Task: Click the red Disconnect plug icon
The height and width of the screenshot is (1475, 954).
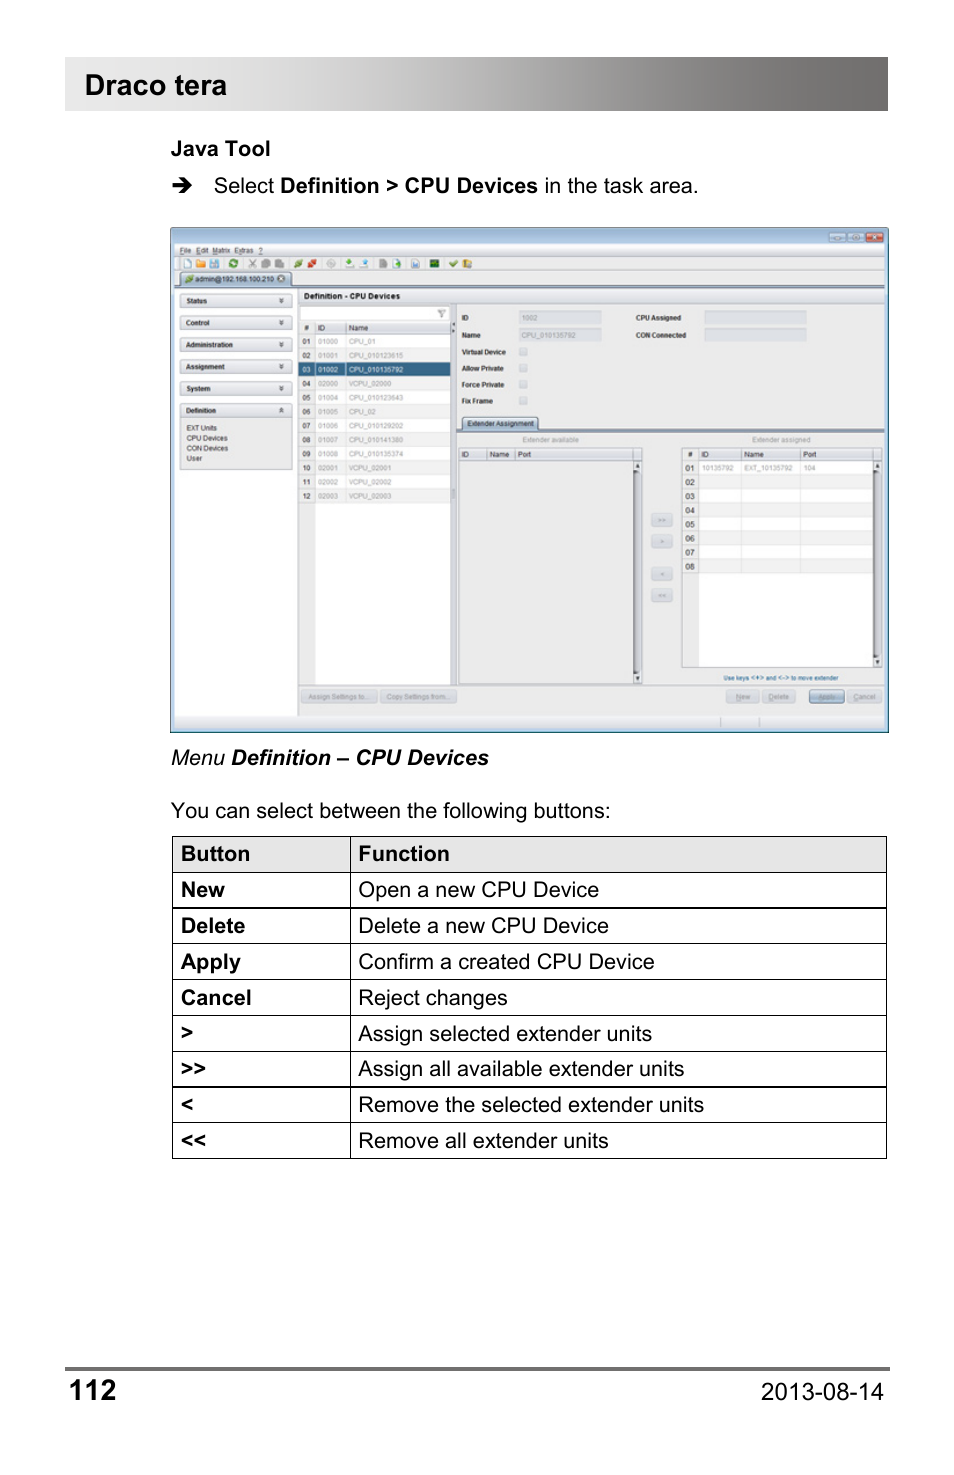Action: [x=312, y=264]
